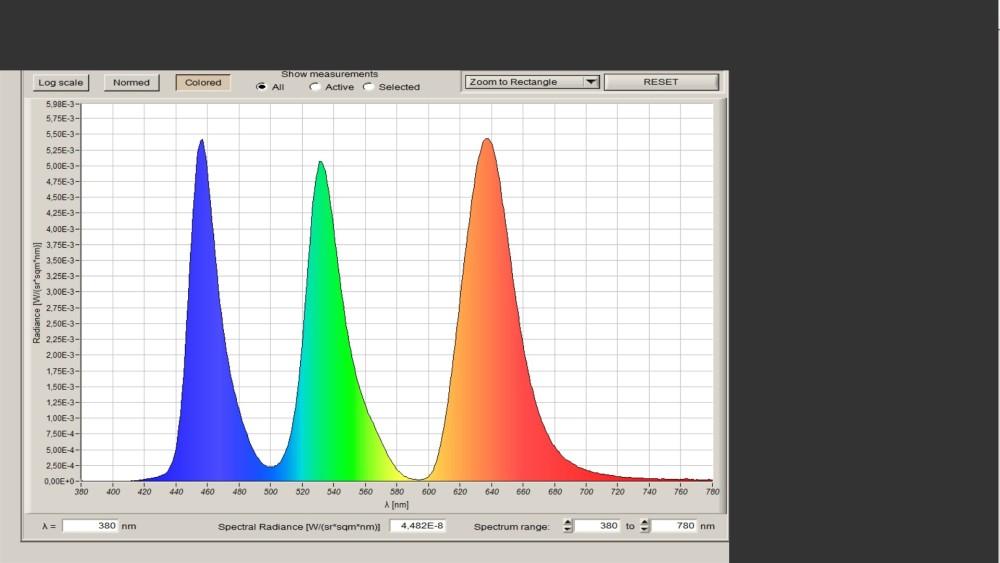Click the λ [nm] axis title
1000x563 pixels.
[396, 505]
